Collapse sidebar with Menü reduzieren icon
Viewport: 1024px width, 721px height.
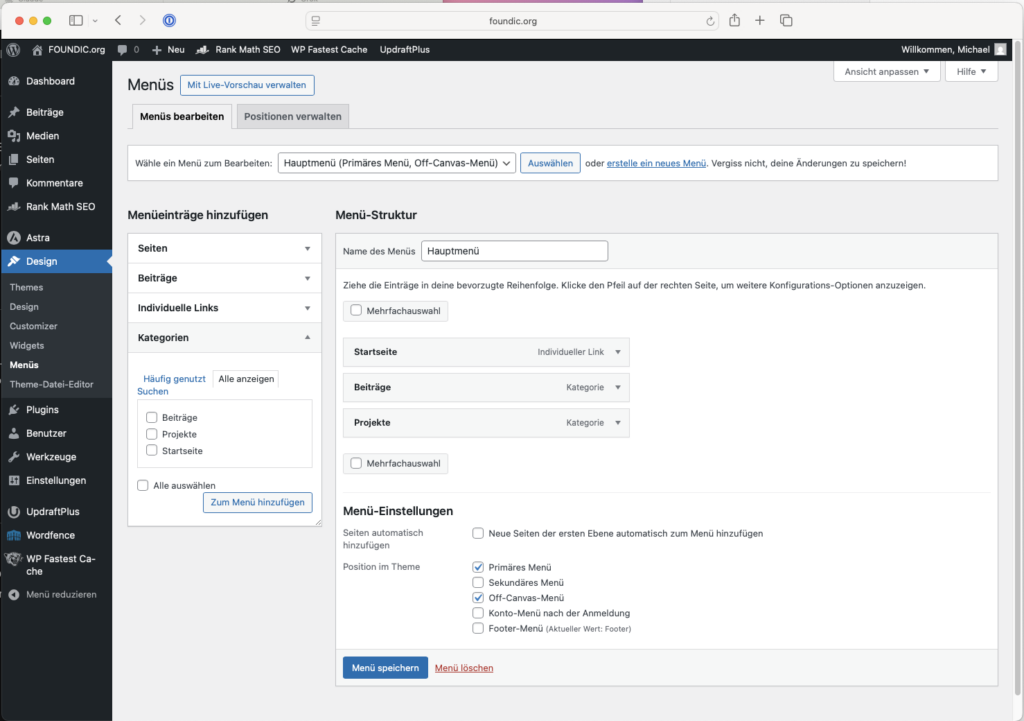[x=14, y=594]
